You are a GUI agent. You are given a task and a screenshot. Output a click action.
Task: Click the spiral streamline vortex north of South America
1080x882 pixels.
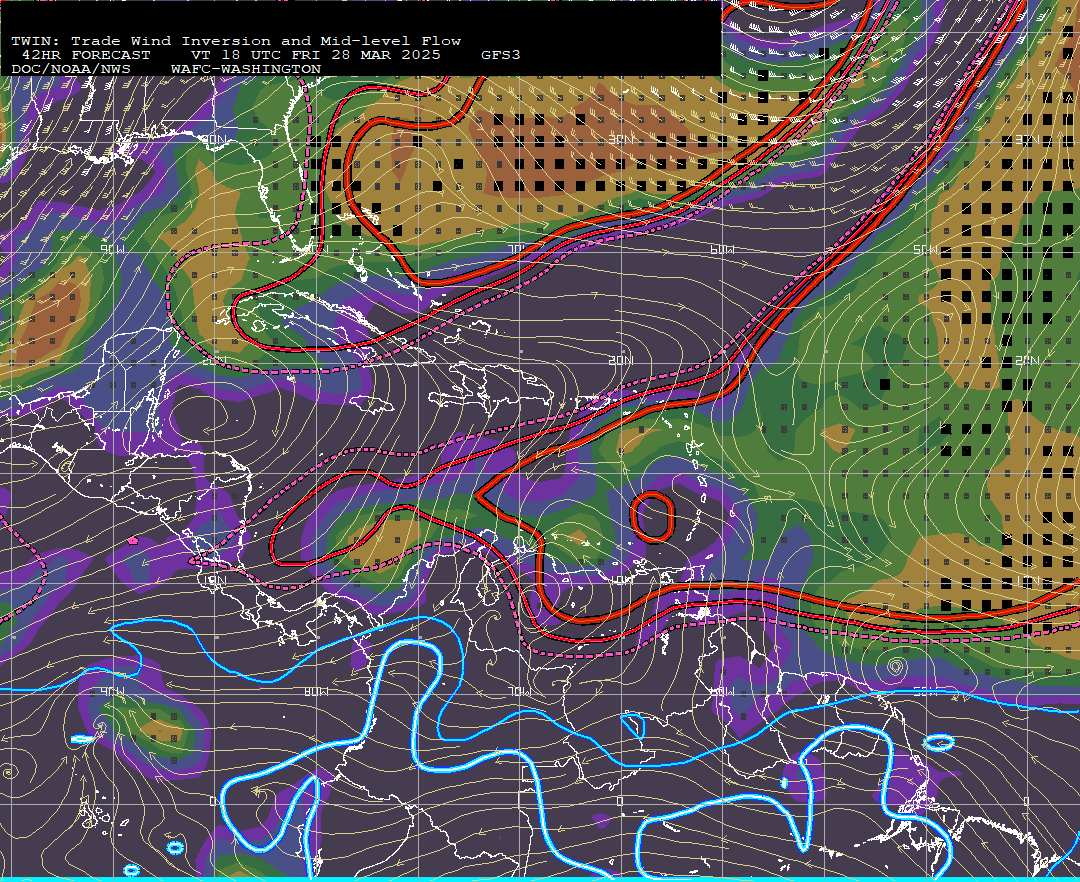click(895, 666)
